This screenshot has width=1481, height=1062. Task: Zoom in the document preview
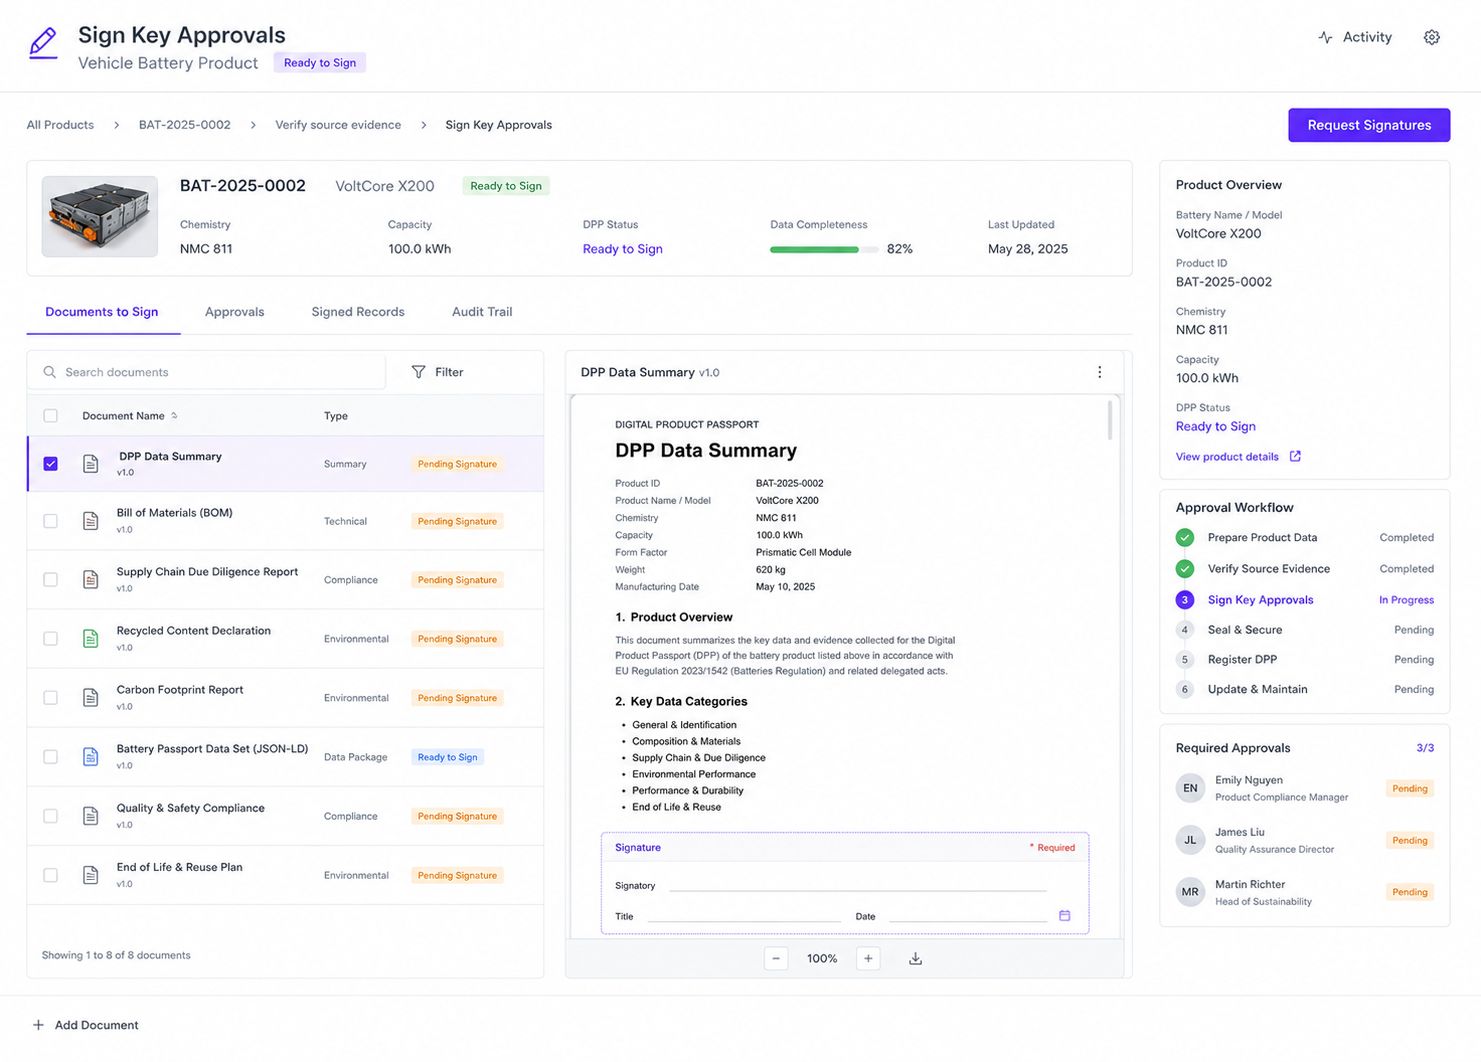868,958
